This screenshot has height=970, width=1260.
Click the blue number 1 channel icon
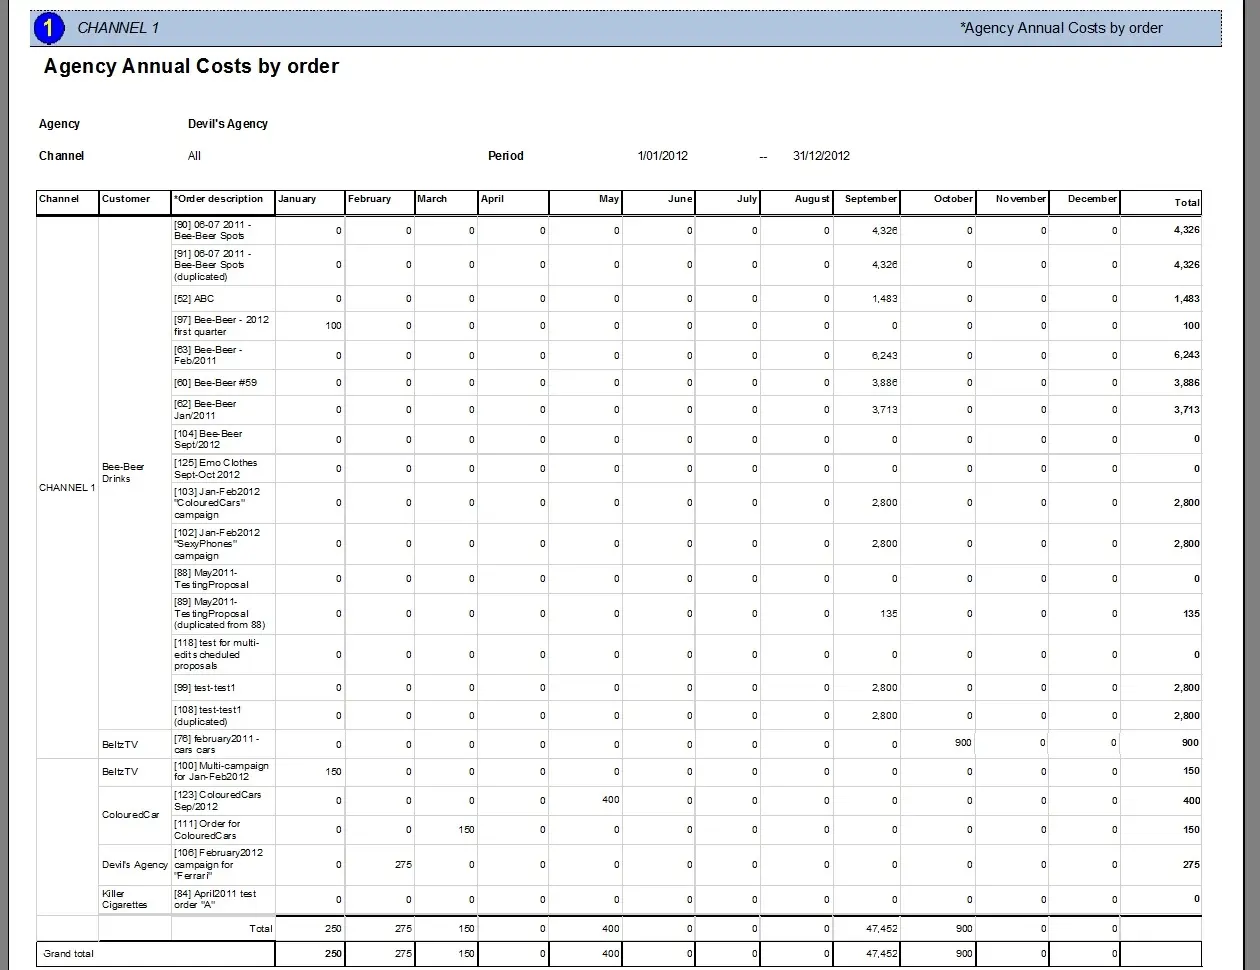coord(48,28)
